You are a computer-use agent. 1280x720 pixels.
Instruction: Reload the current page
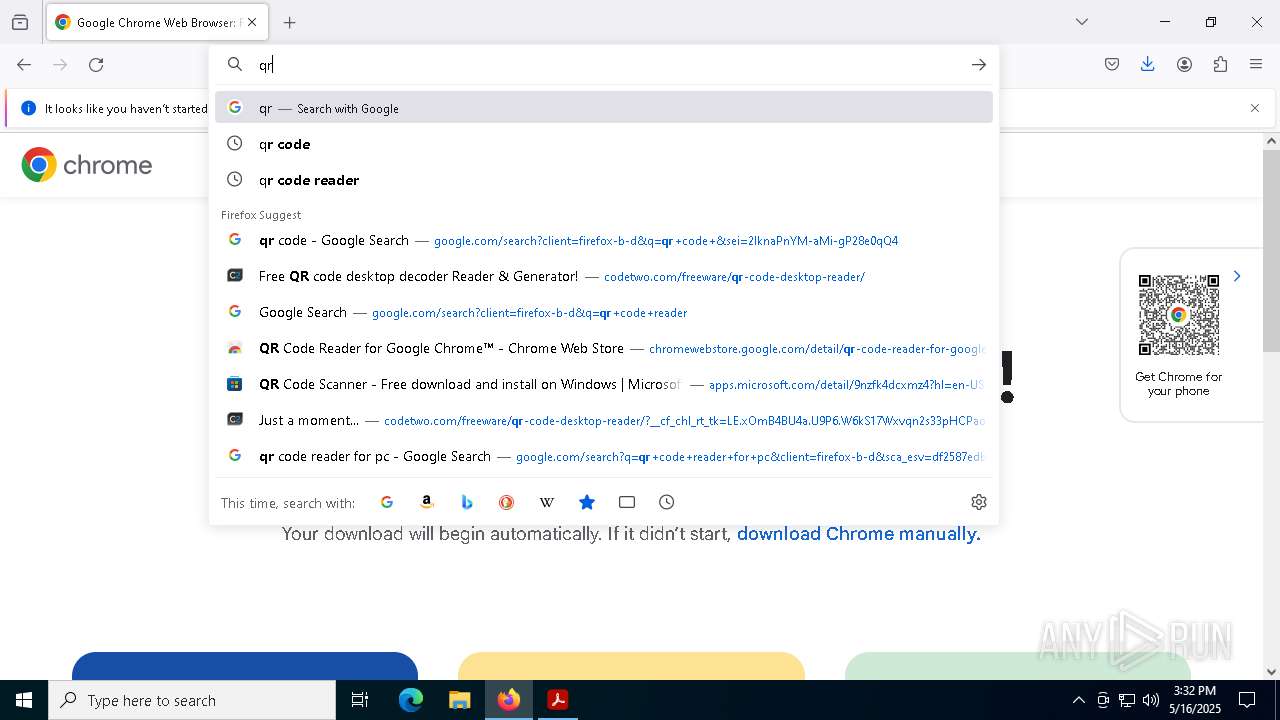pos(96,65)
